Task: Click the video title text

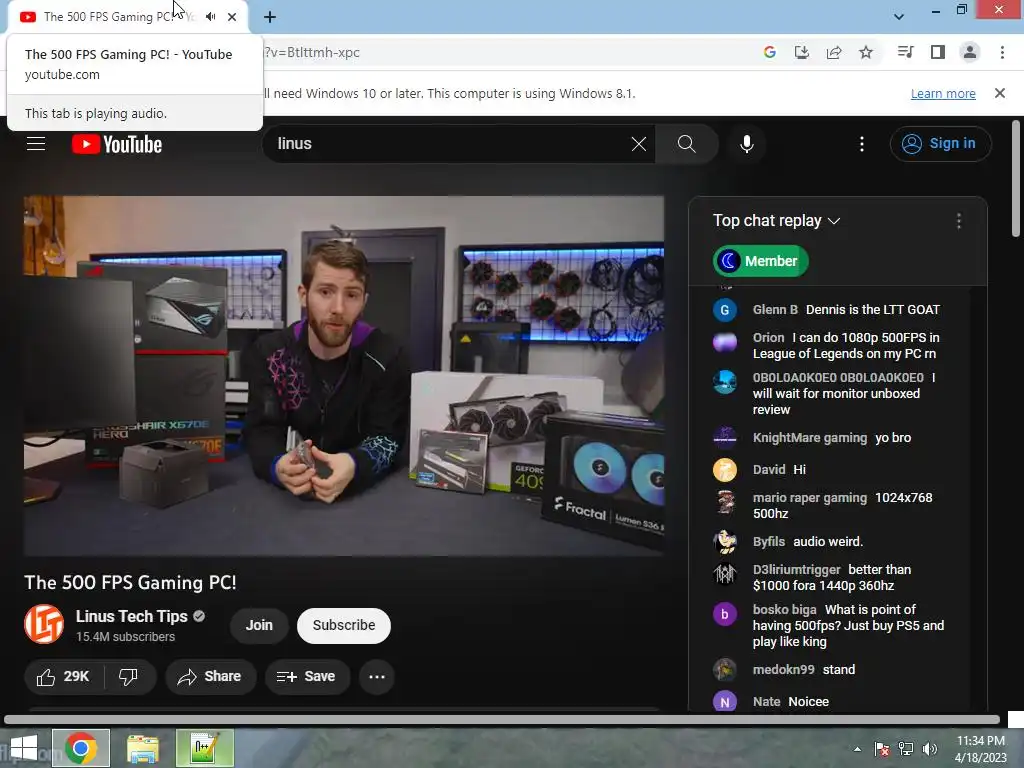Action: [130, 583]
